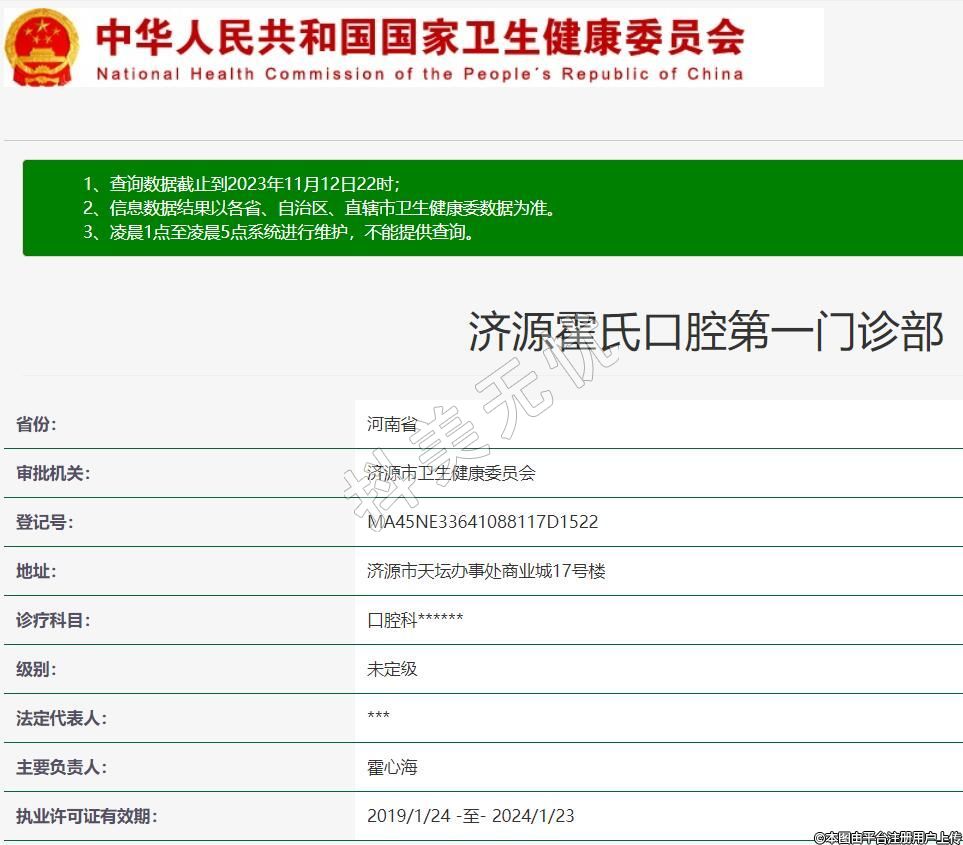963x845 pixels.
Task: Click the 法定代表人 row label
Action: pyautogui.click(x=61, y=718)
